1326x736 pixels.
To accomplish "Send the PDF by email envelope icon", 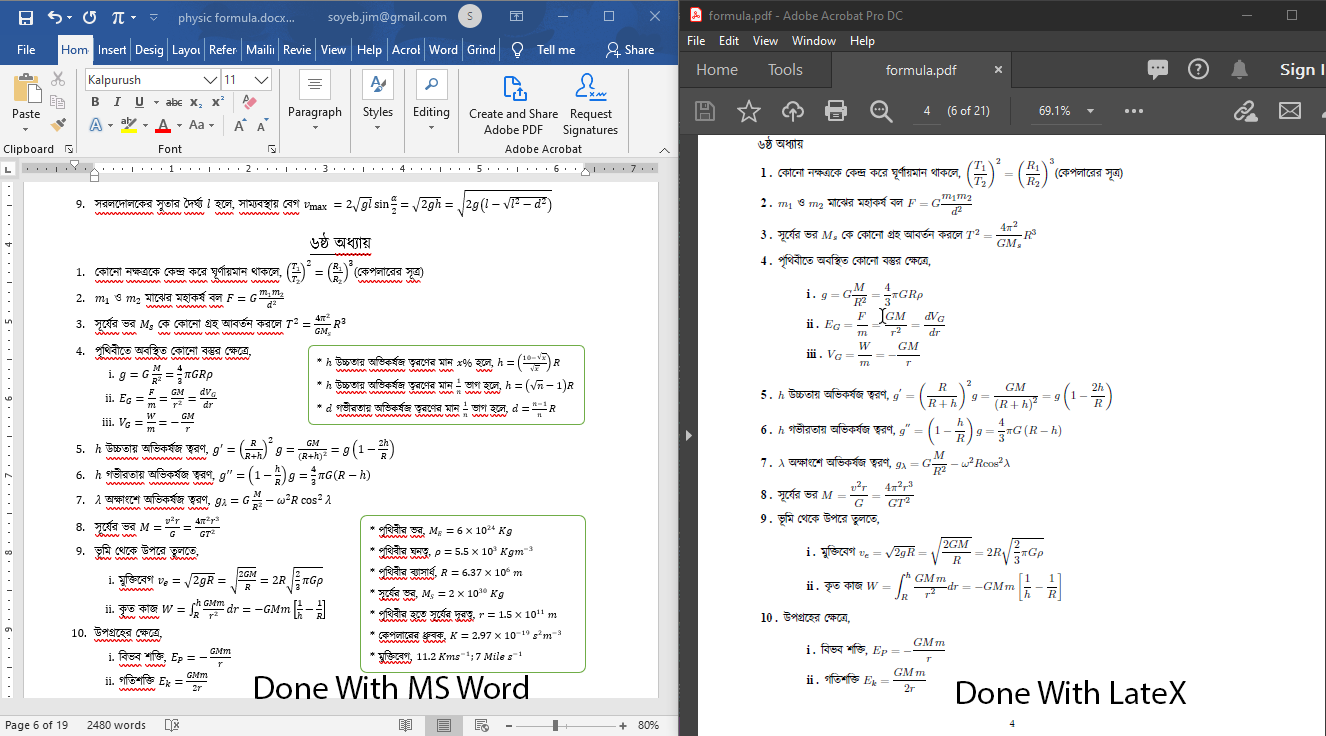I will [x=1290, y=111].
